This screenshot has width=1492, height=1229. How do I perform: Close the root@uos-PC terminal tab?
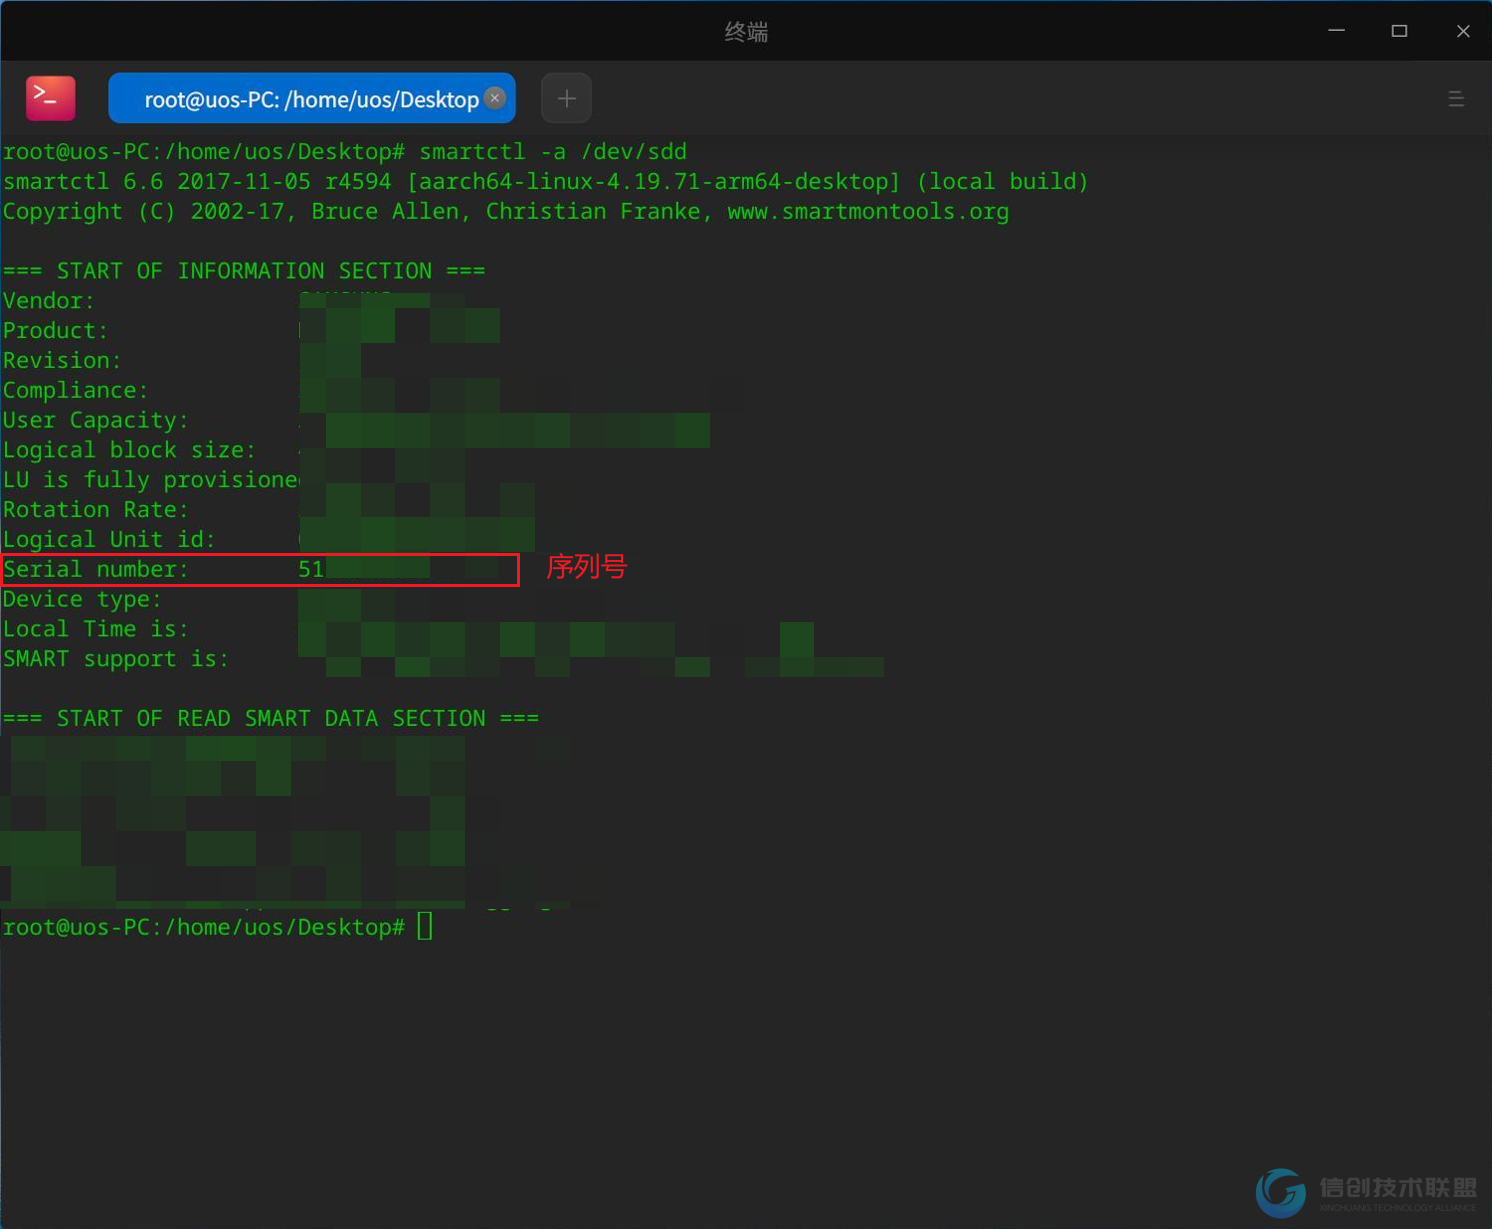[495, 97]
